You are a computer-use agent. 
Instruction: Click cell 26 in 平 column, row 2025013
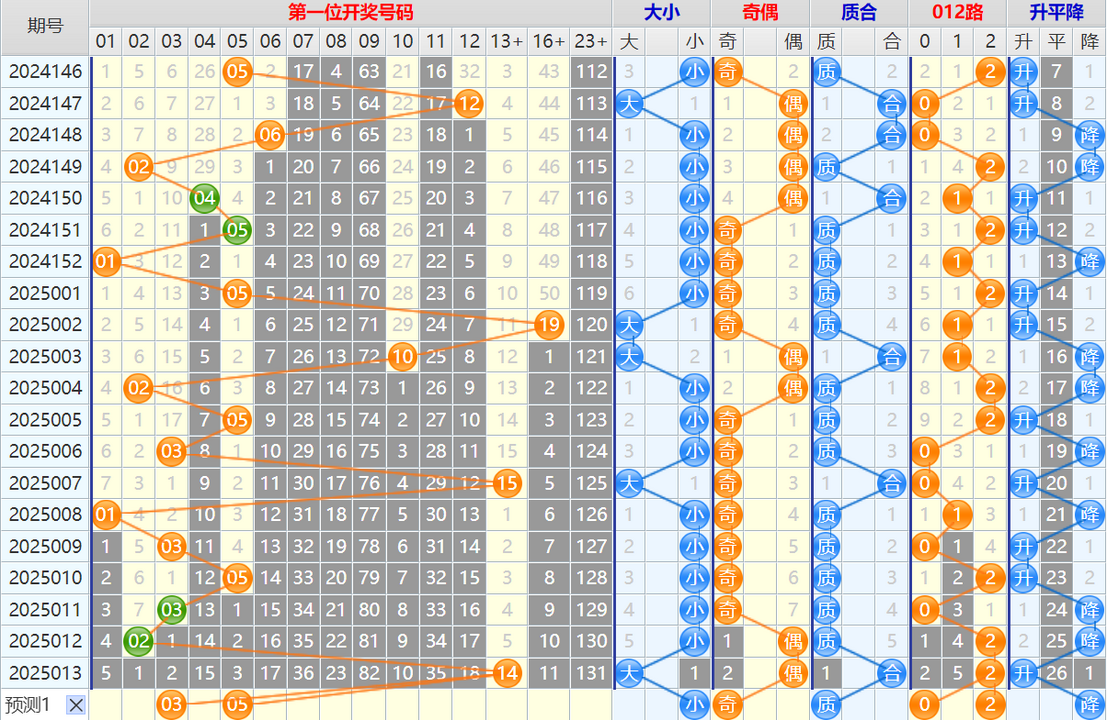click(1057, 673)
